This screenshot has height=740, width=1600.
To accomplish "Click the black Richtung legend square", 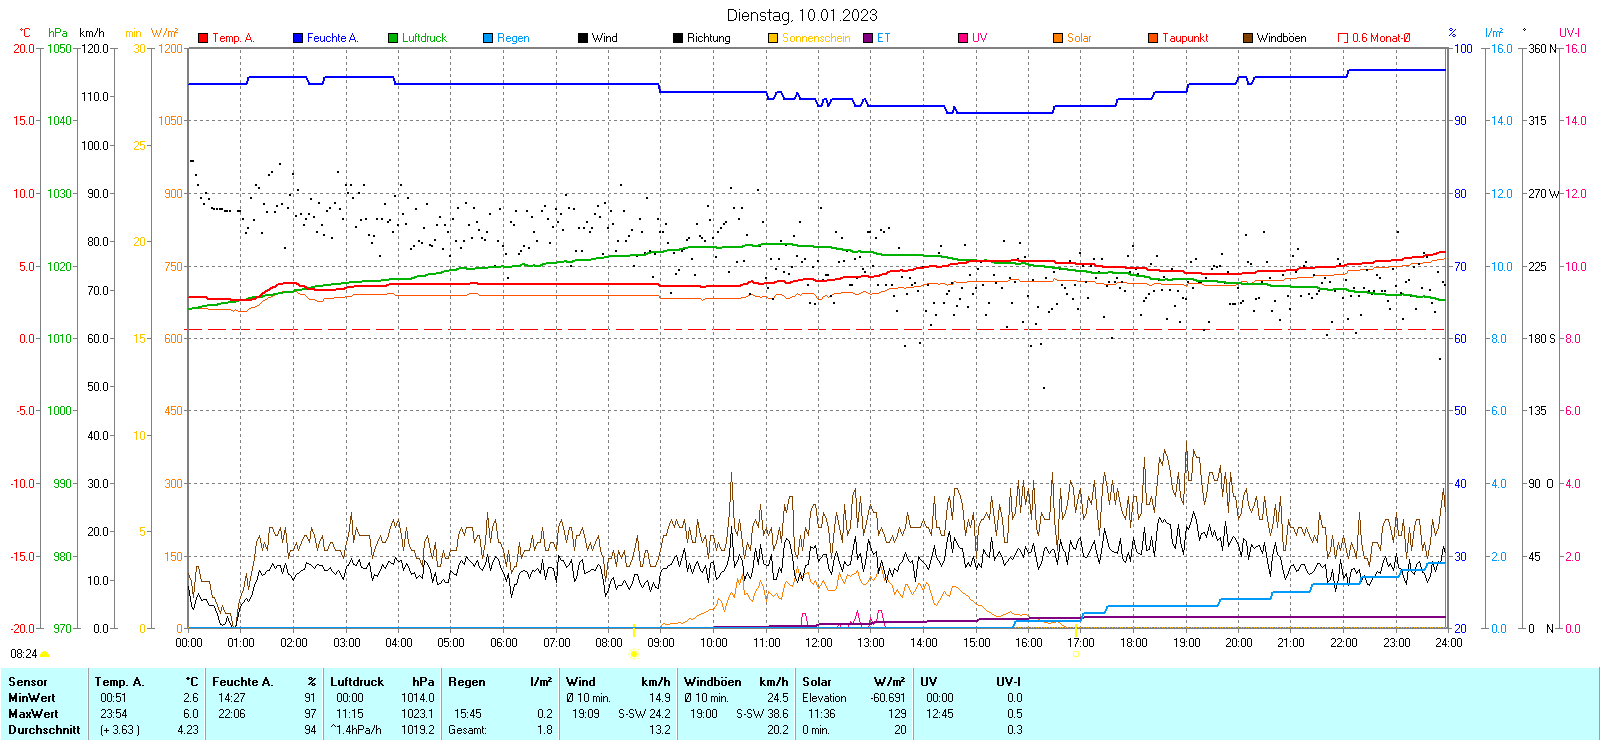I will click(x=678, y=38).
